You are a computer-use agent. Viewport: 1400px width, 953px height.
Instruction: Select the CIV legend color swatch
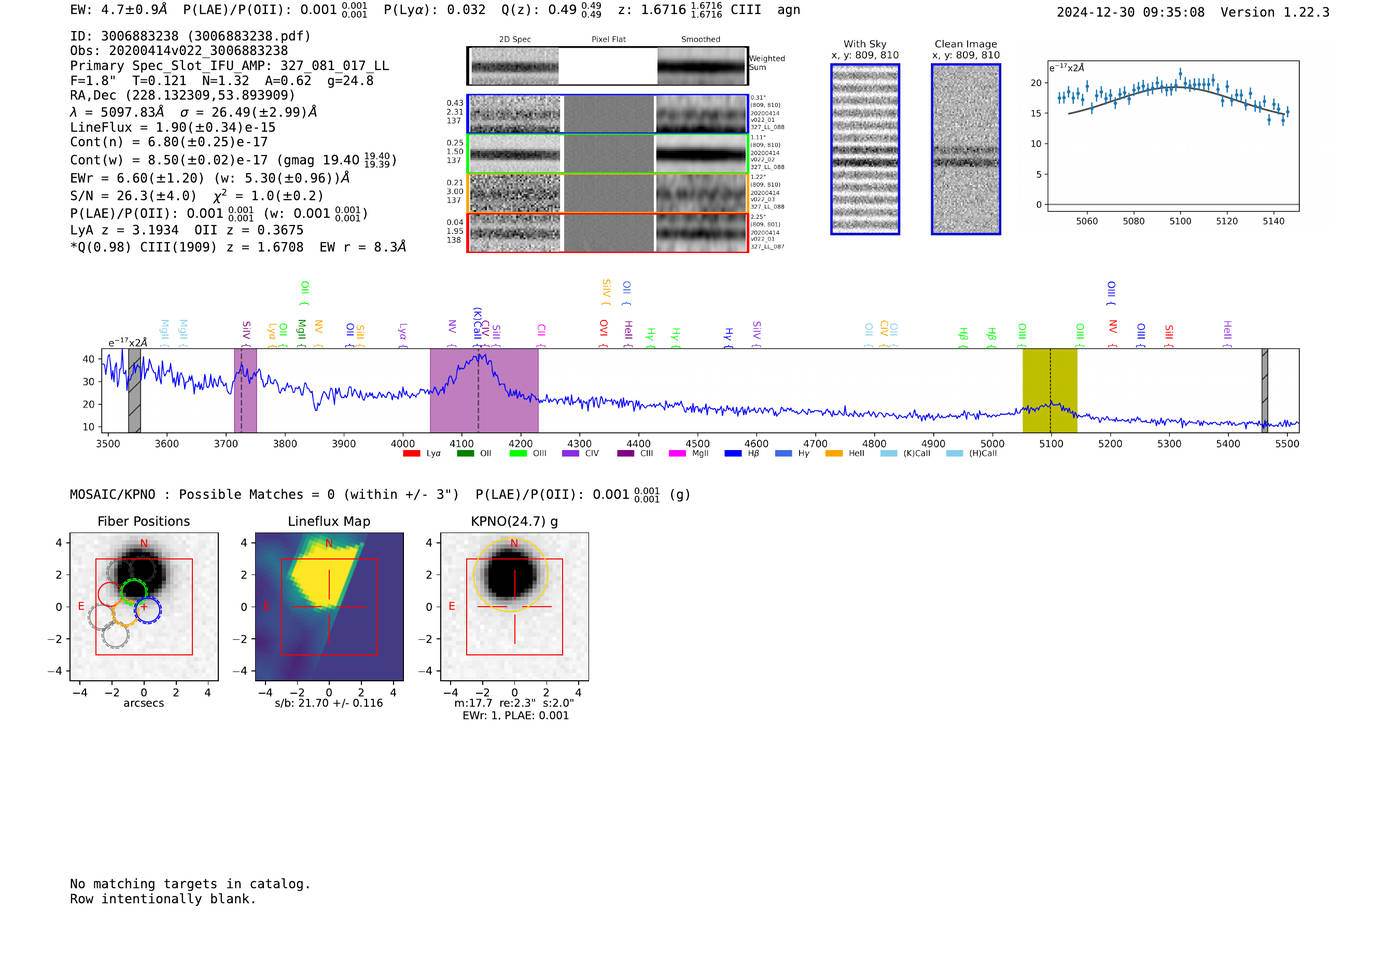coord(571,453)
